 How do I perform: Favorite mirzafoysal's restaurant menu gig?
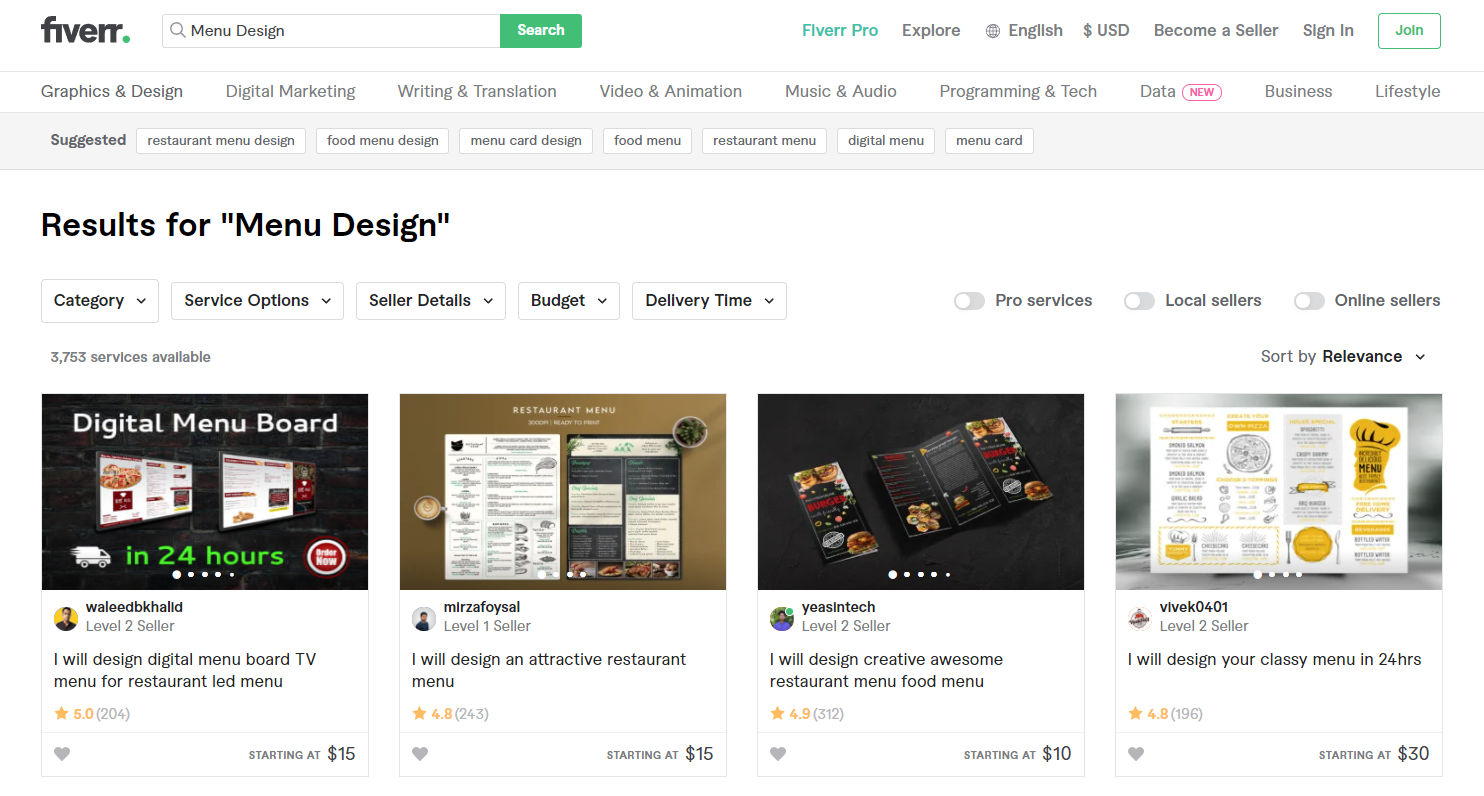point(420,754)
